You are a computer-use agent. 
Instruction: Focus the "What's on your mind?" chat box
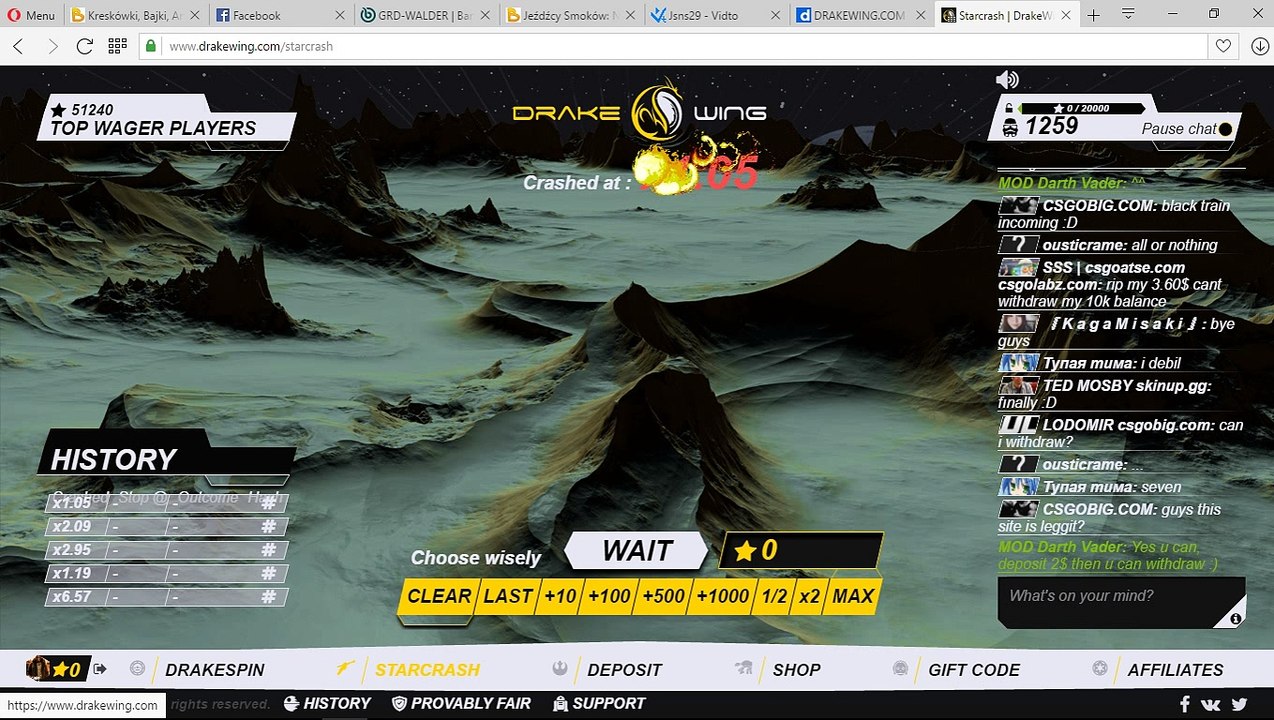click(x=1121, y=602)
